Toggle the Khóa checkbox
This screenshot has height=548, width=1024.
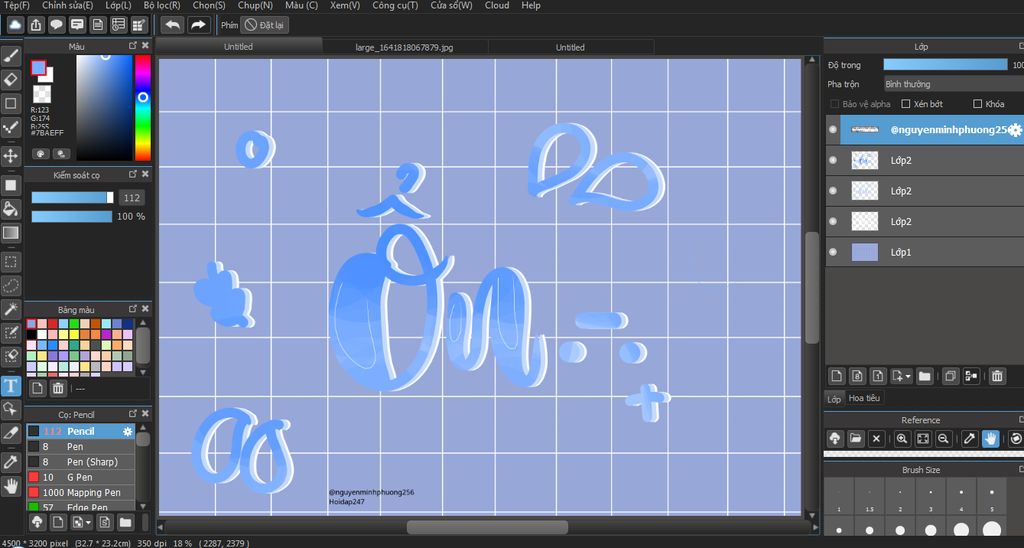[x=977, y=104]
